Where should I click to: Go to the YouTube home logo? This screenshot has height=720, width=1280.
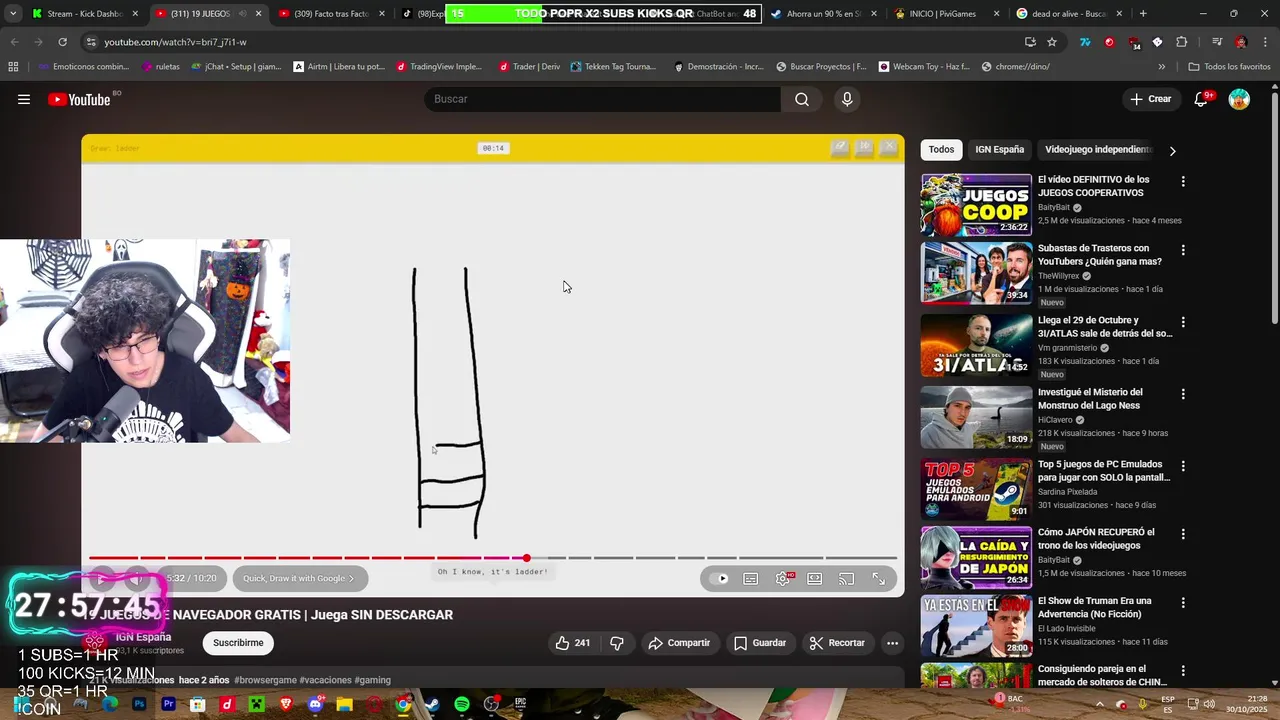point(79,99)
